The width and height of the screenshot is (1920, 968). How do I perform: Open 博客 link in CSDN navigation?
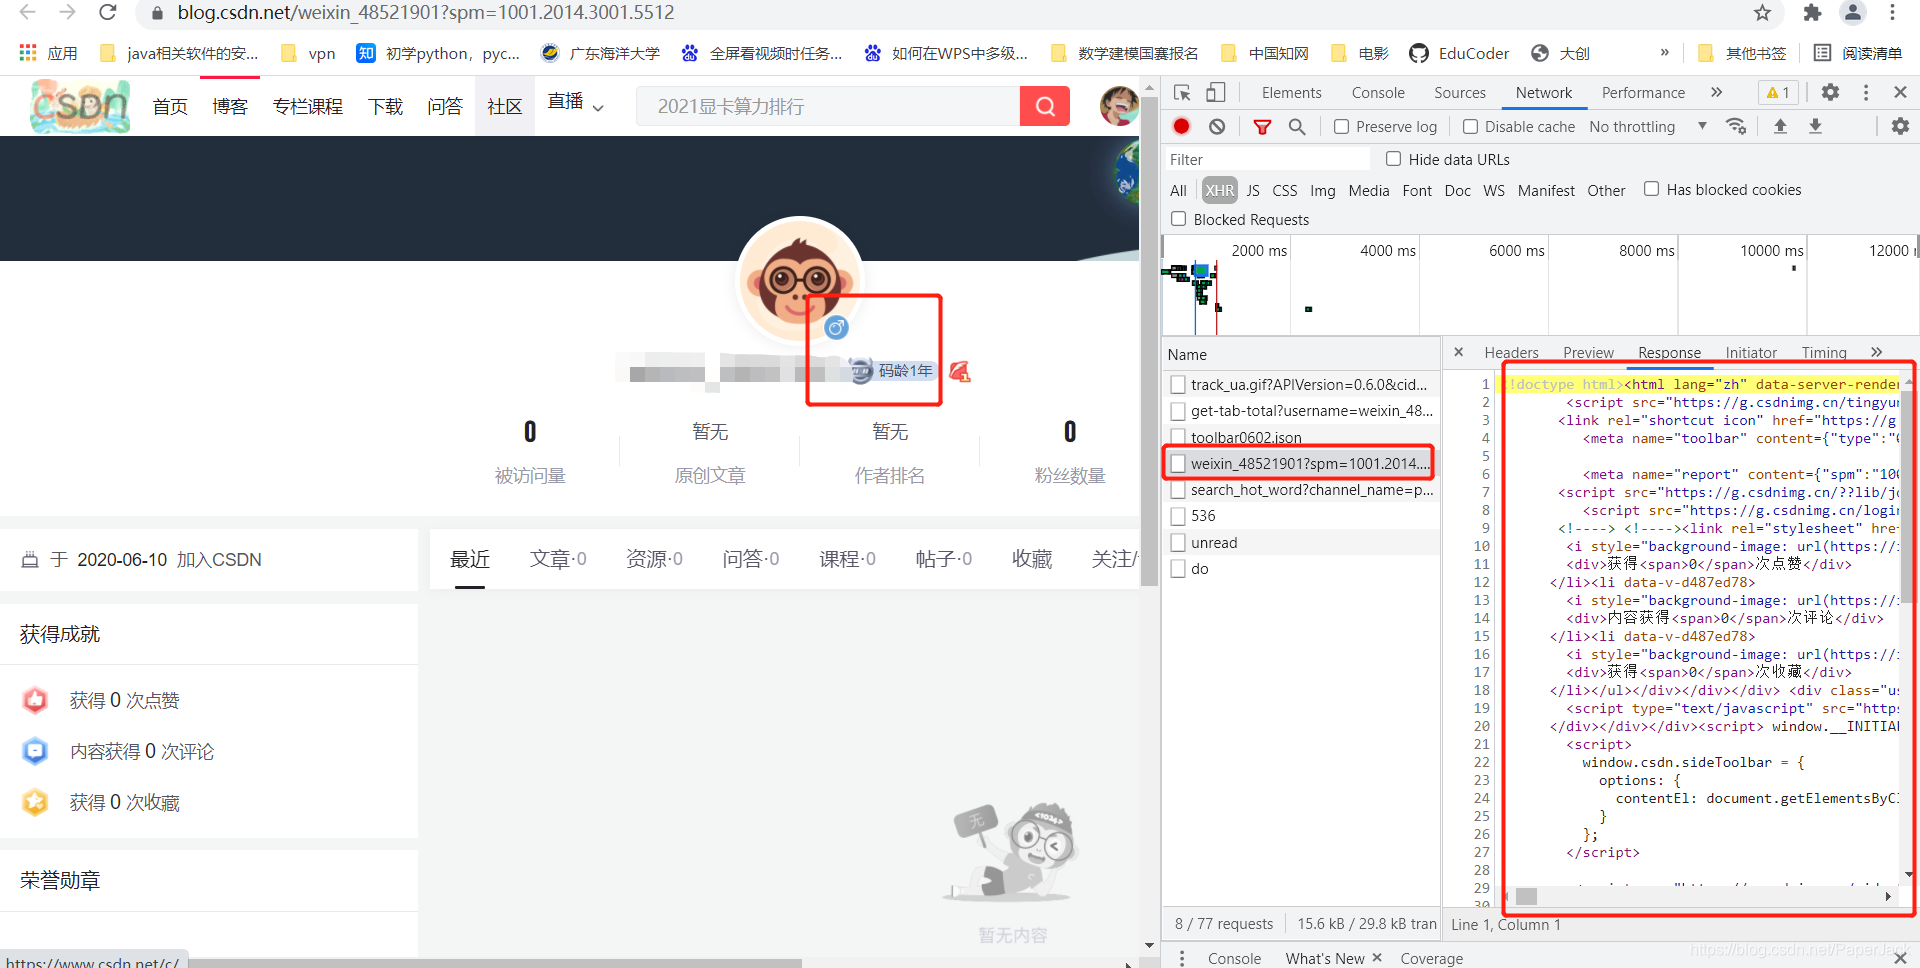[x=230, y=106]
